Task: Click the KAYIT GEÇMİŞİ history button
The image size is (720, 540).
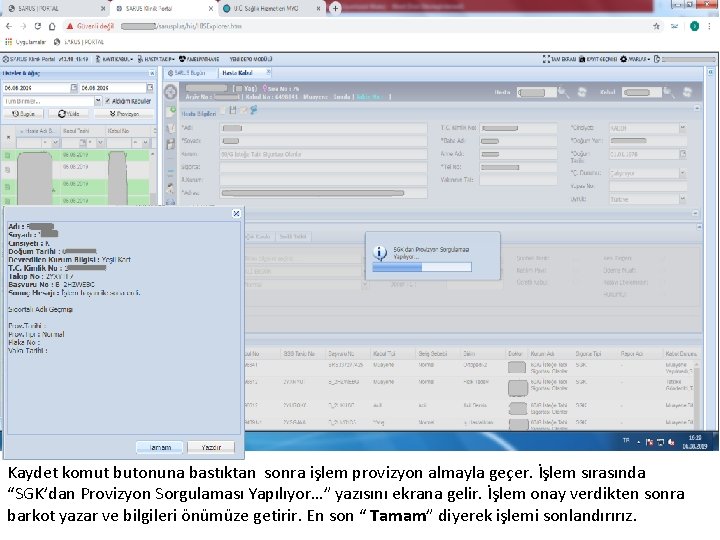Action: [597, 59]
